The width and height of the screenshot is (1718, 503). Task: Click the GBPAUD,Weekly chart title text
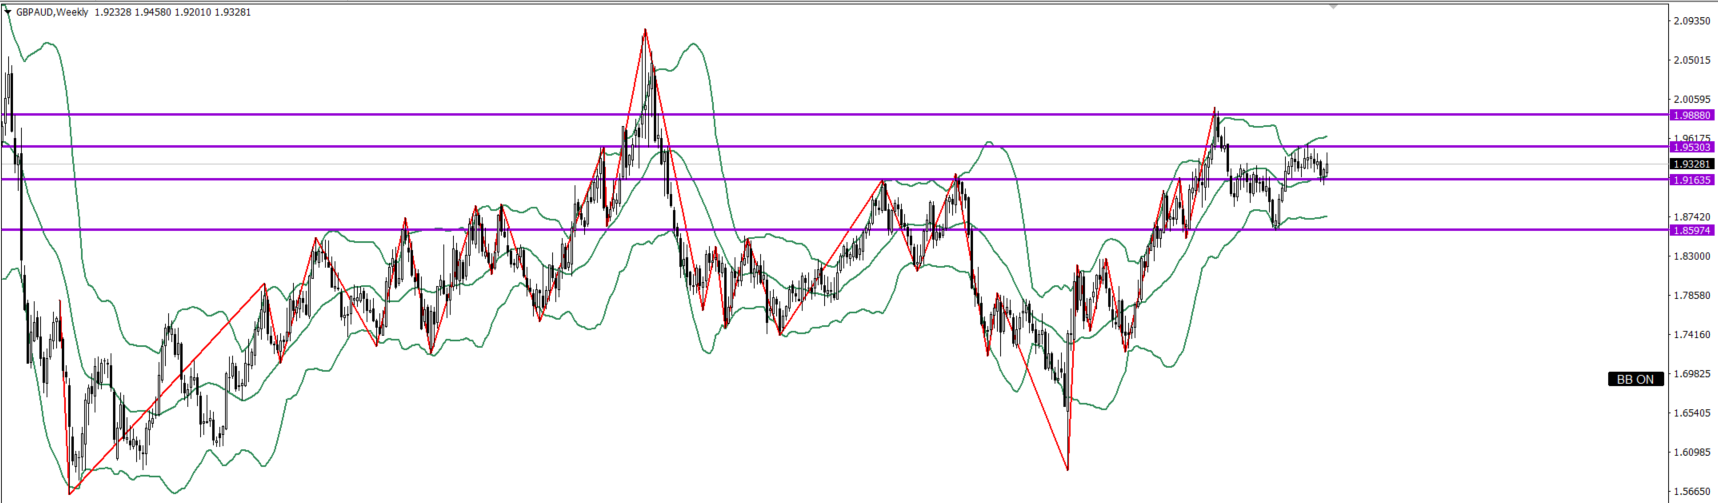click(x=52, y=12)
